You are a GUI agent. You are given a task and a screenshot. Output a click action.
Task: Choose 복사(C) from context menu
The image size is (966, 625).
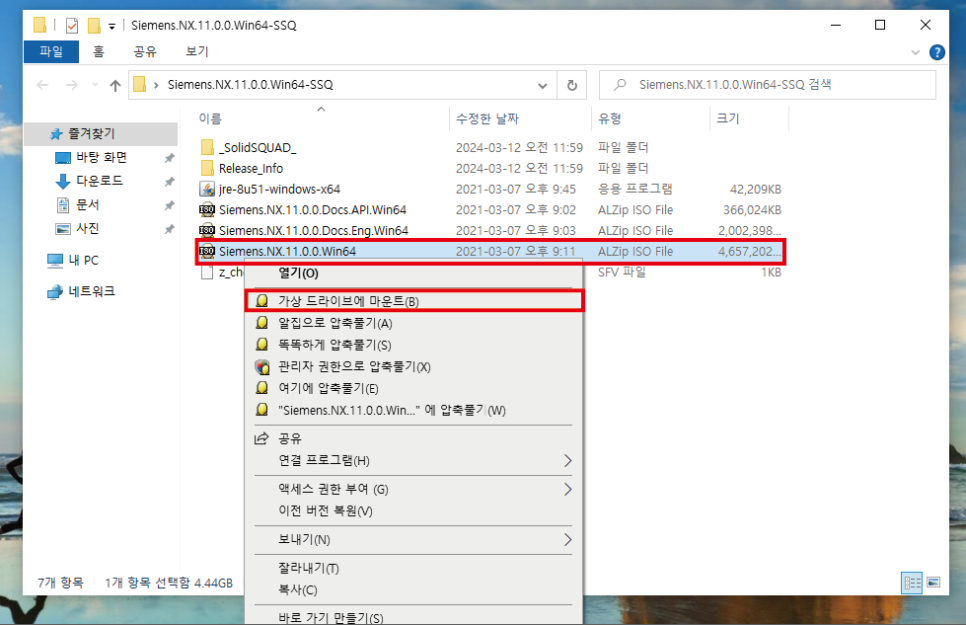[x=413, y=590]
